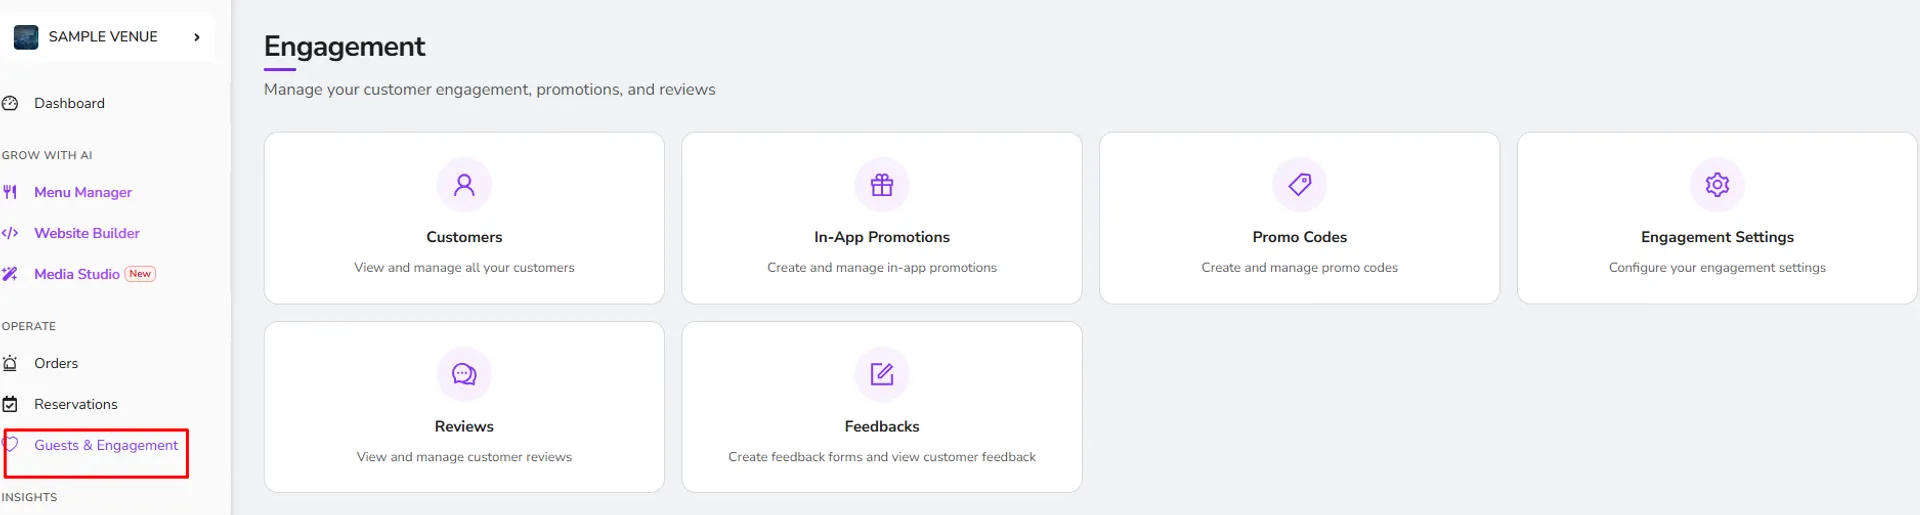Click the Reservations calendar icon
1920x515 pixels.
tap(10, 404)
